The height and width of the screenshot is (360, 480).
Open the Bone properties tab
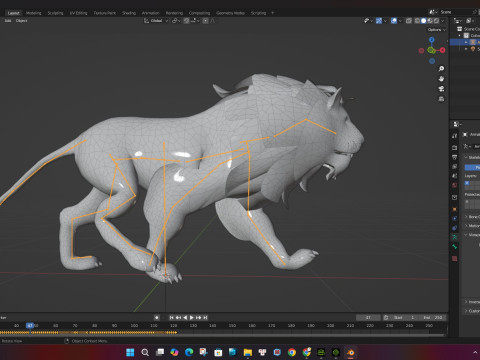[x=455, y=247]
